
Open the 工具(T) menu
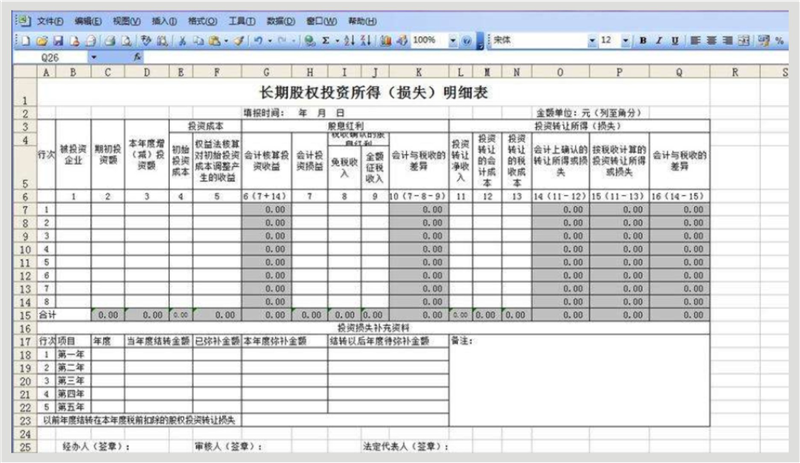tap(242, 21)
